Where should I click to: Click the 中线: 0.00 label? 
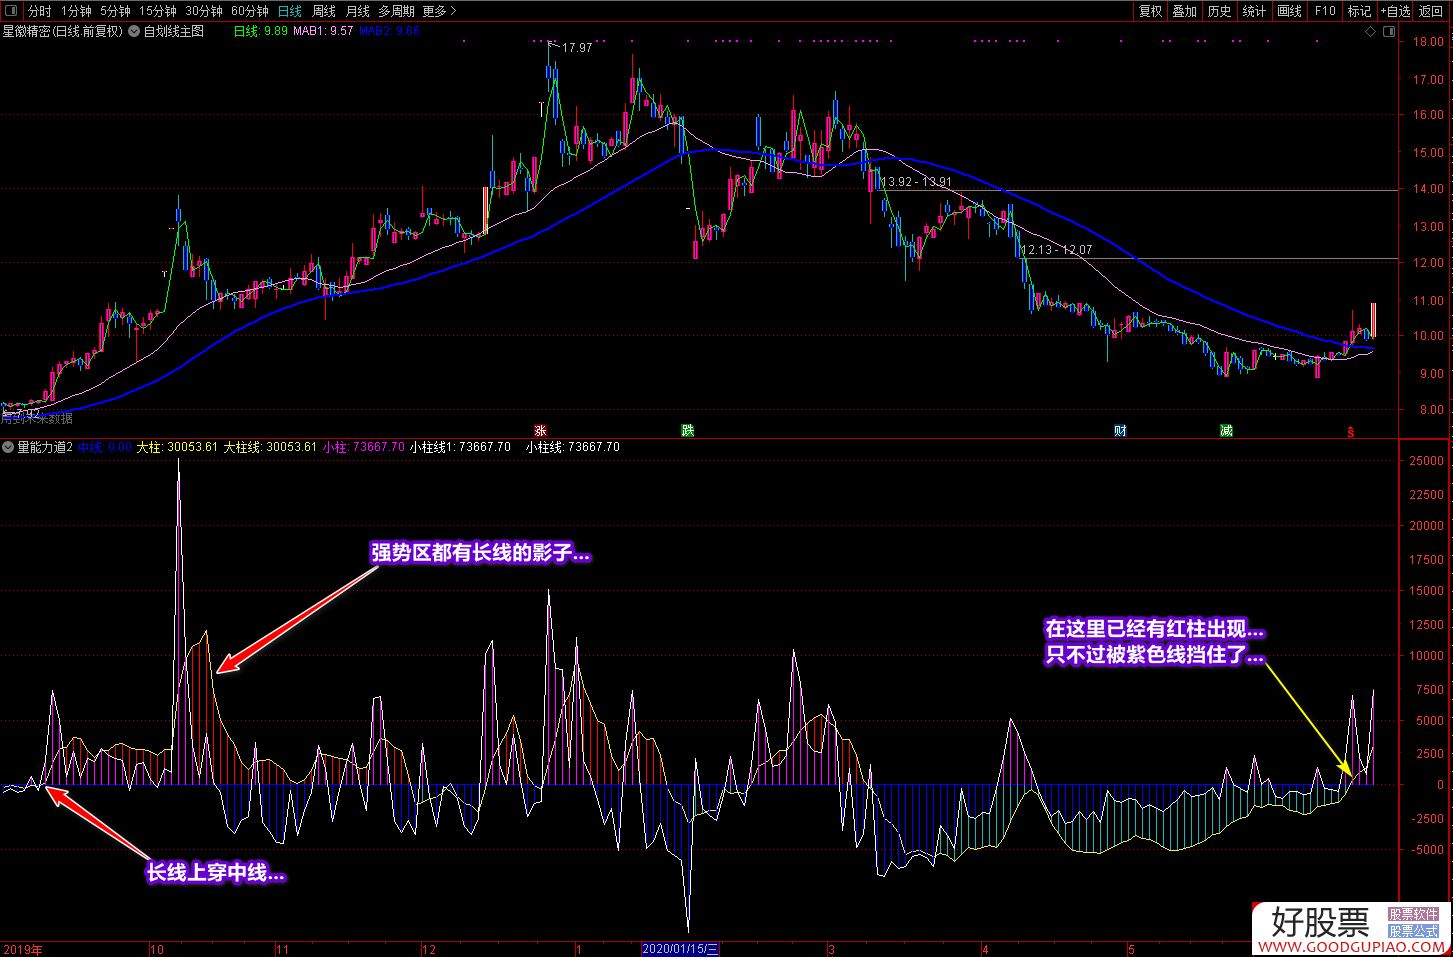(x=105, y=447)
